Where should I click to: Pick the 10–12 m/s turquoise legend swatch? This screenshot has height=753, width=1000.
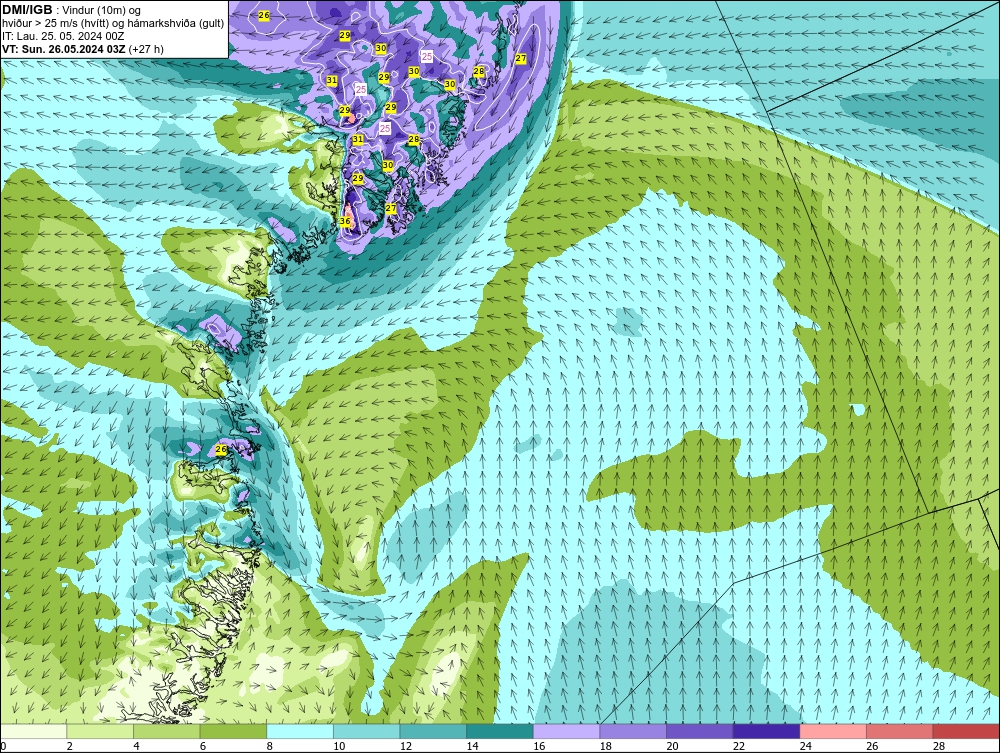click(367, 731)
